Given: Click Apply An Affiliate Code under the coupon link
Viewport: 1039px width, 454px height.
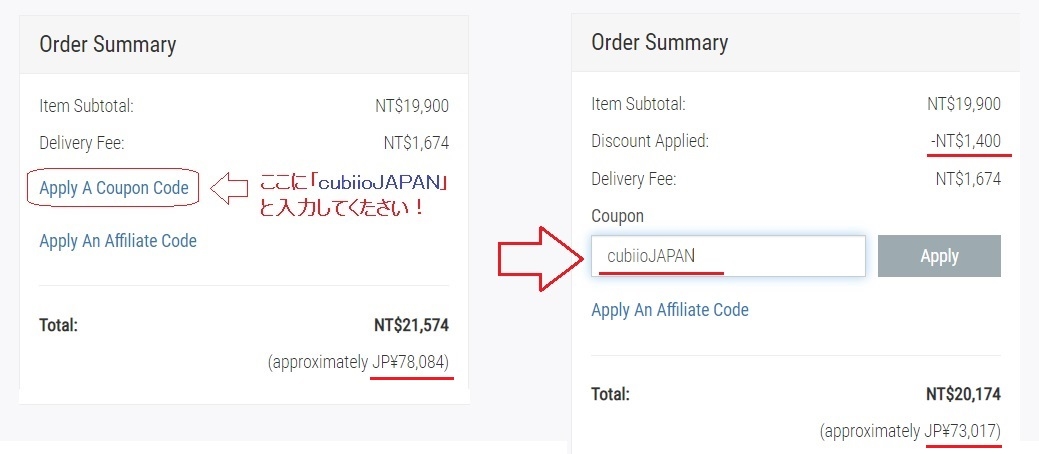Looking at the screenshot, I should click(x=118, y=241).
